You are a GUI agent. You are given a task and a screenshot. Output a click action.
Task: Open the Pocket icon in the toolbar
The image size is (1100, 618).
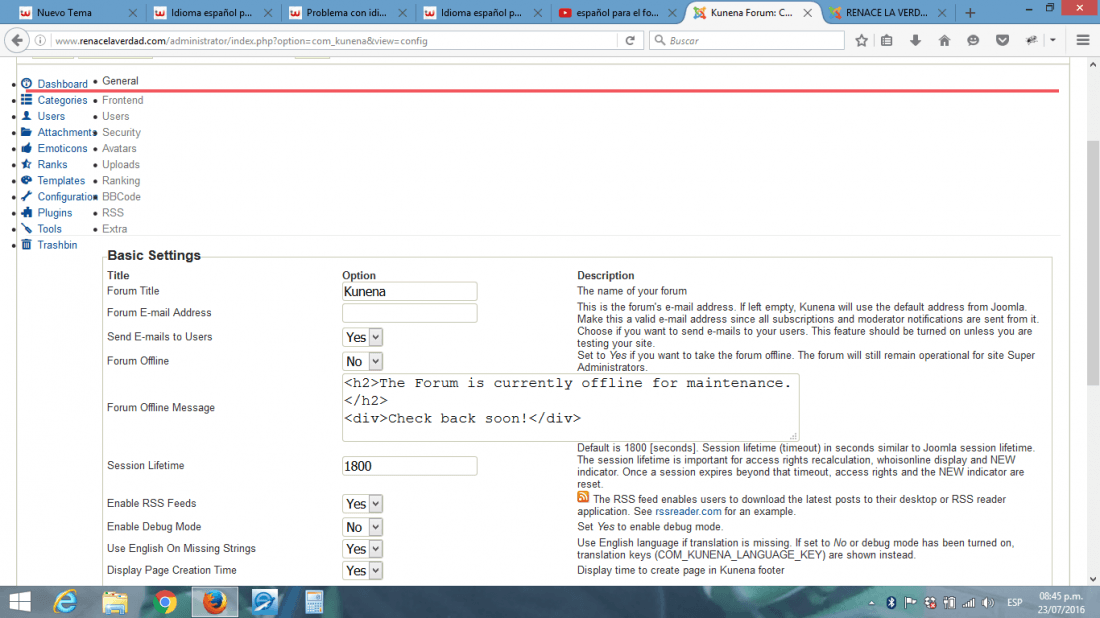pos(1002,41)
